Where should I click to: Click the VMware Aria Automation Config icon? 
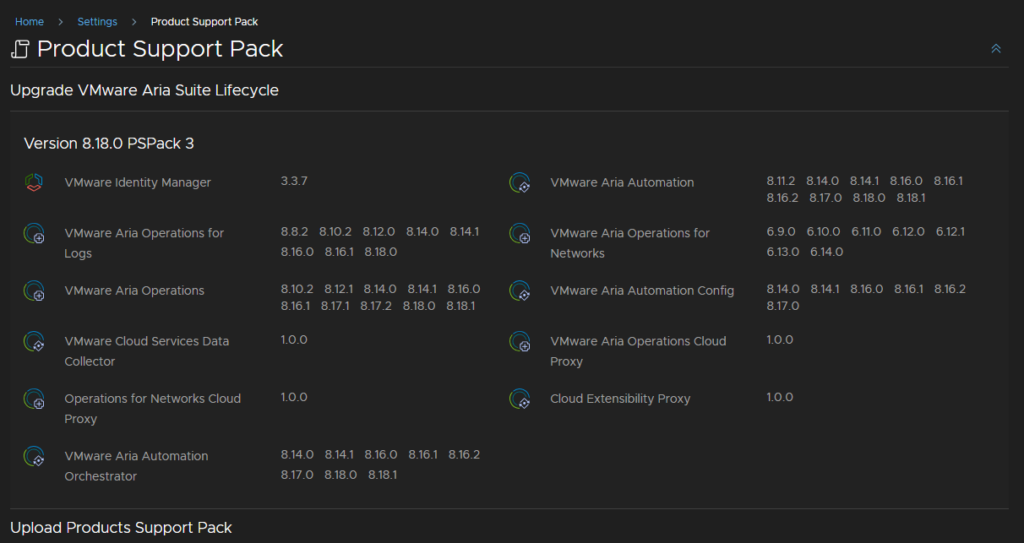pyautogui.click(x=520, y=291)
